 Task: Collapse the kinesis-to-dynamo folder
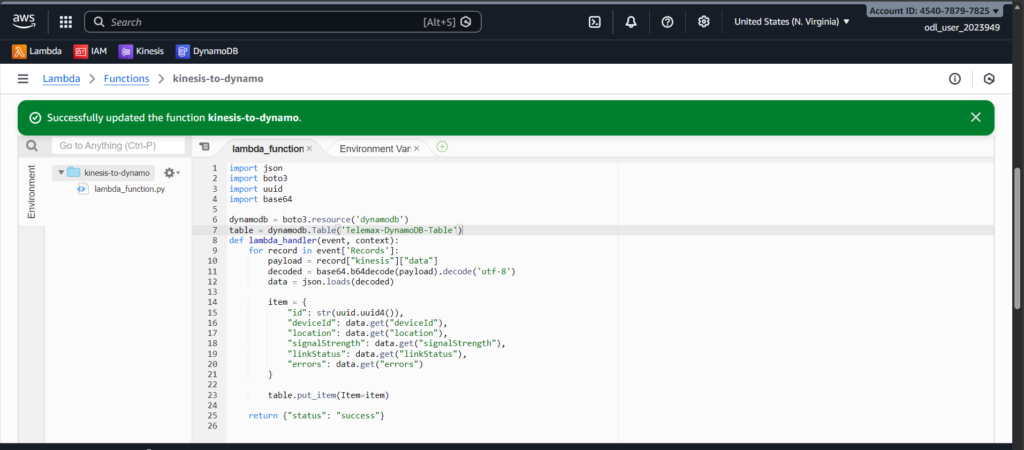click(x=61, y=172)
